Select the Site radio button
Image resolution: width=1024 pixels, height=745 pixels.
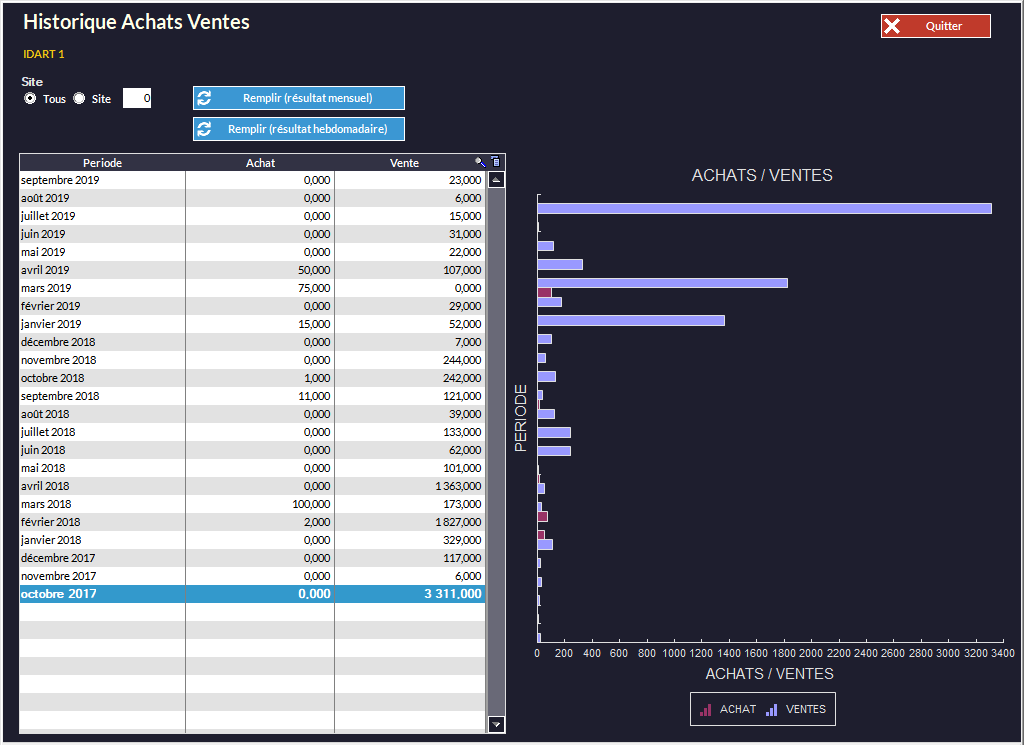point(79,99)
